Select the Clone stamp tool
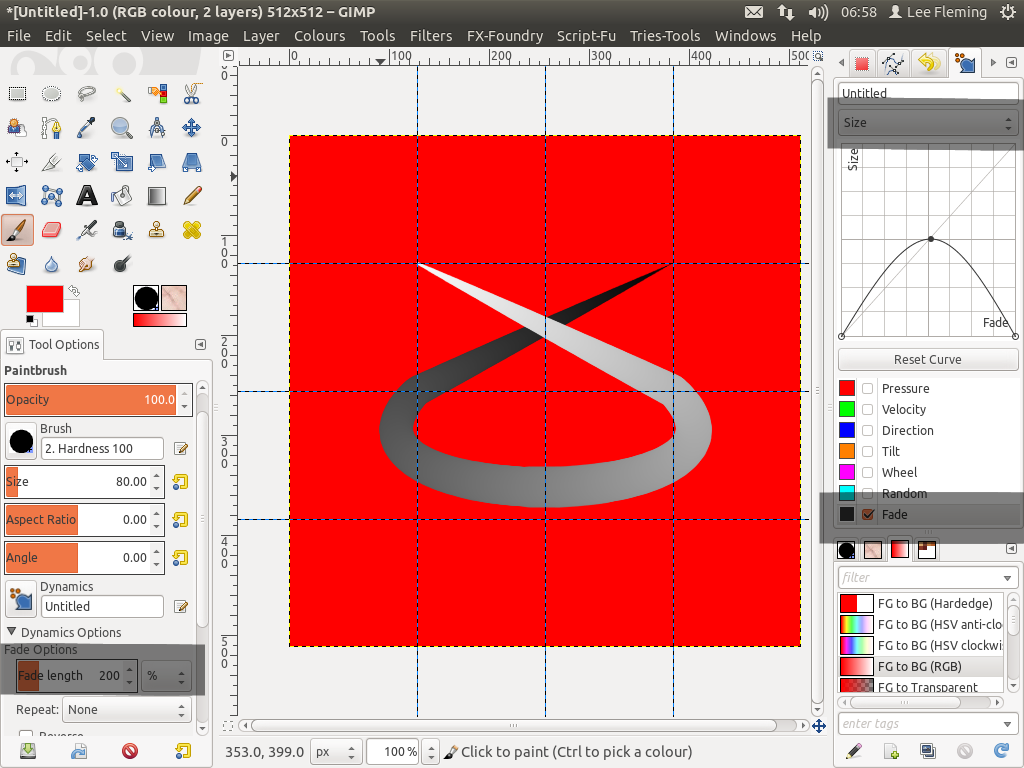The image size is (1024, 768). (x=157, y=230)
